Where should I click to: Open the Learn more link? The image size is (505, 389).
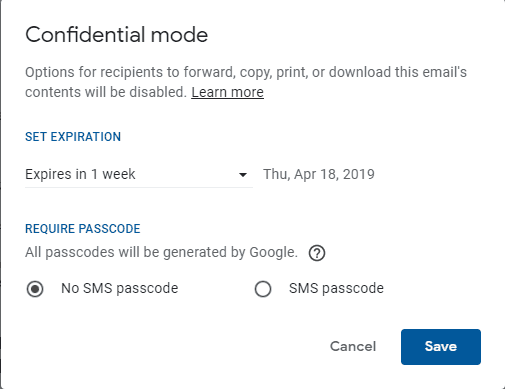(x=227, y=92)
